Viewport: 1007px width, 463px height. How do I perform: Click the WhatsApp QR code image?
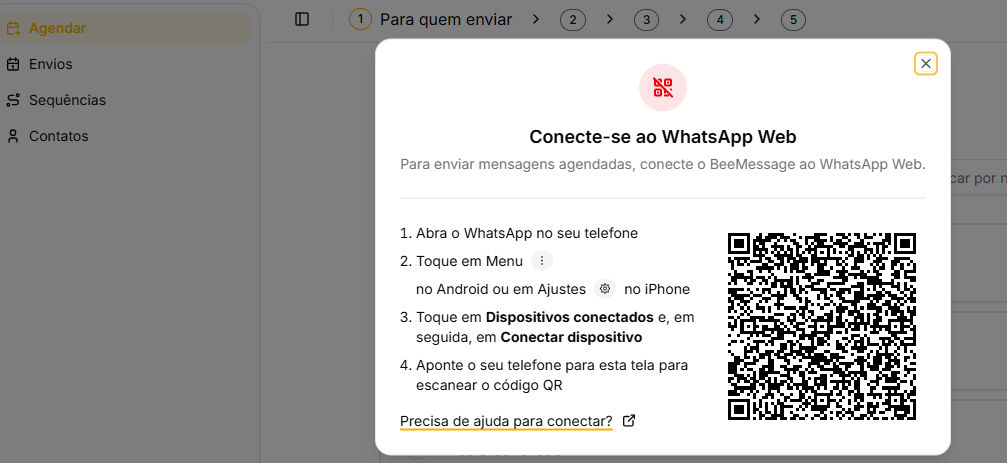822,327
